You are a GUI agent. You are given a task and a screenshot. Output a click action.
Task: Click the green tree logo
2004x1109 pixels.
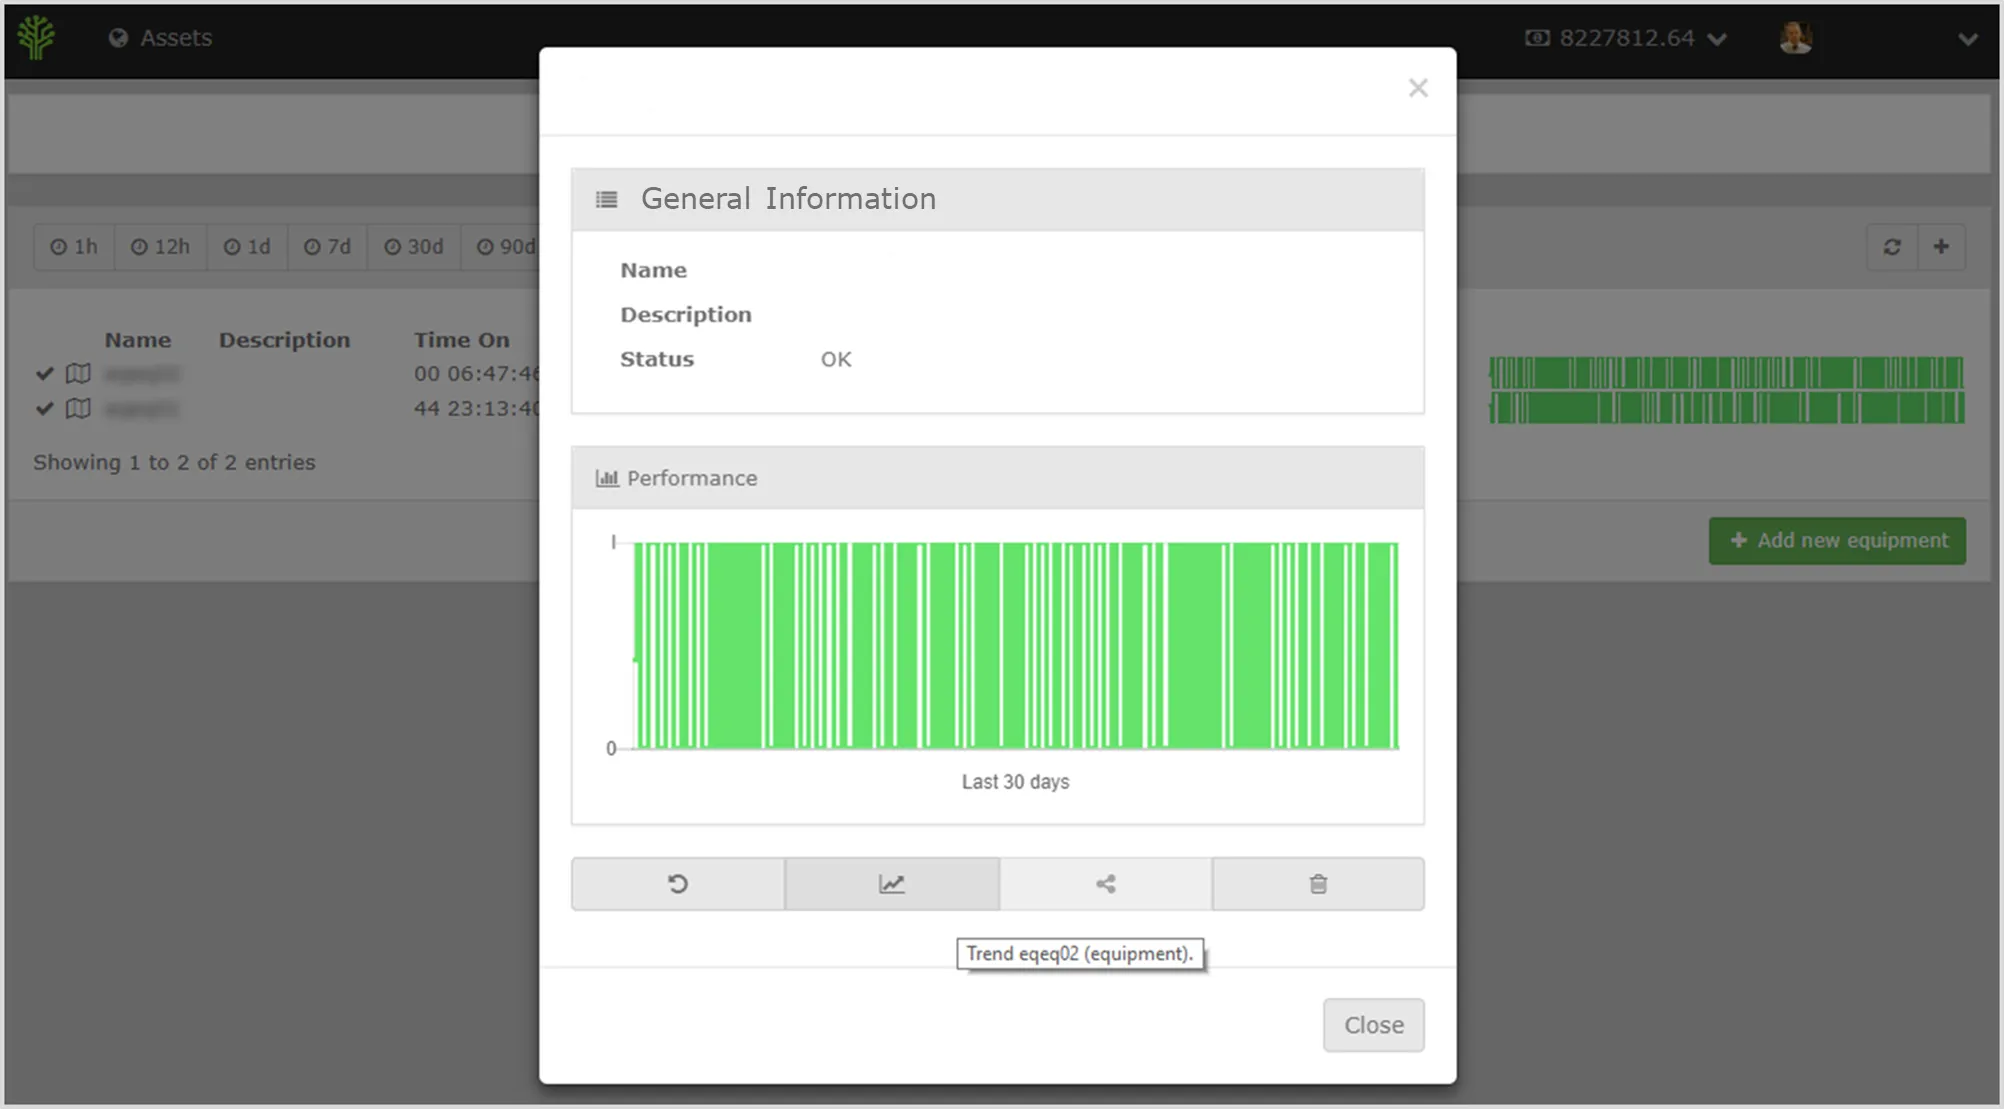click(x=37, y=38)
